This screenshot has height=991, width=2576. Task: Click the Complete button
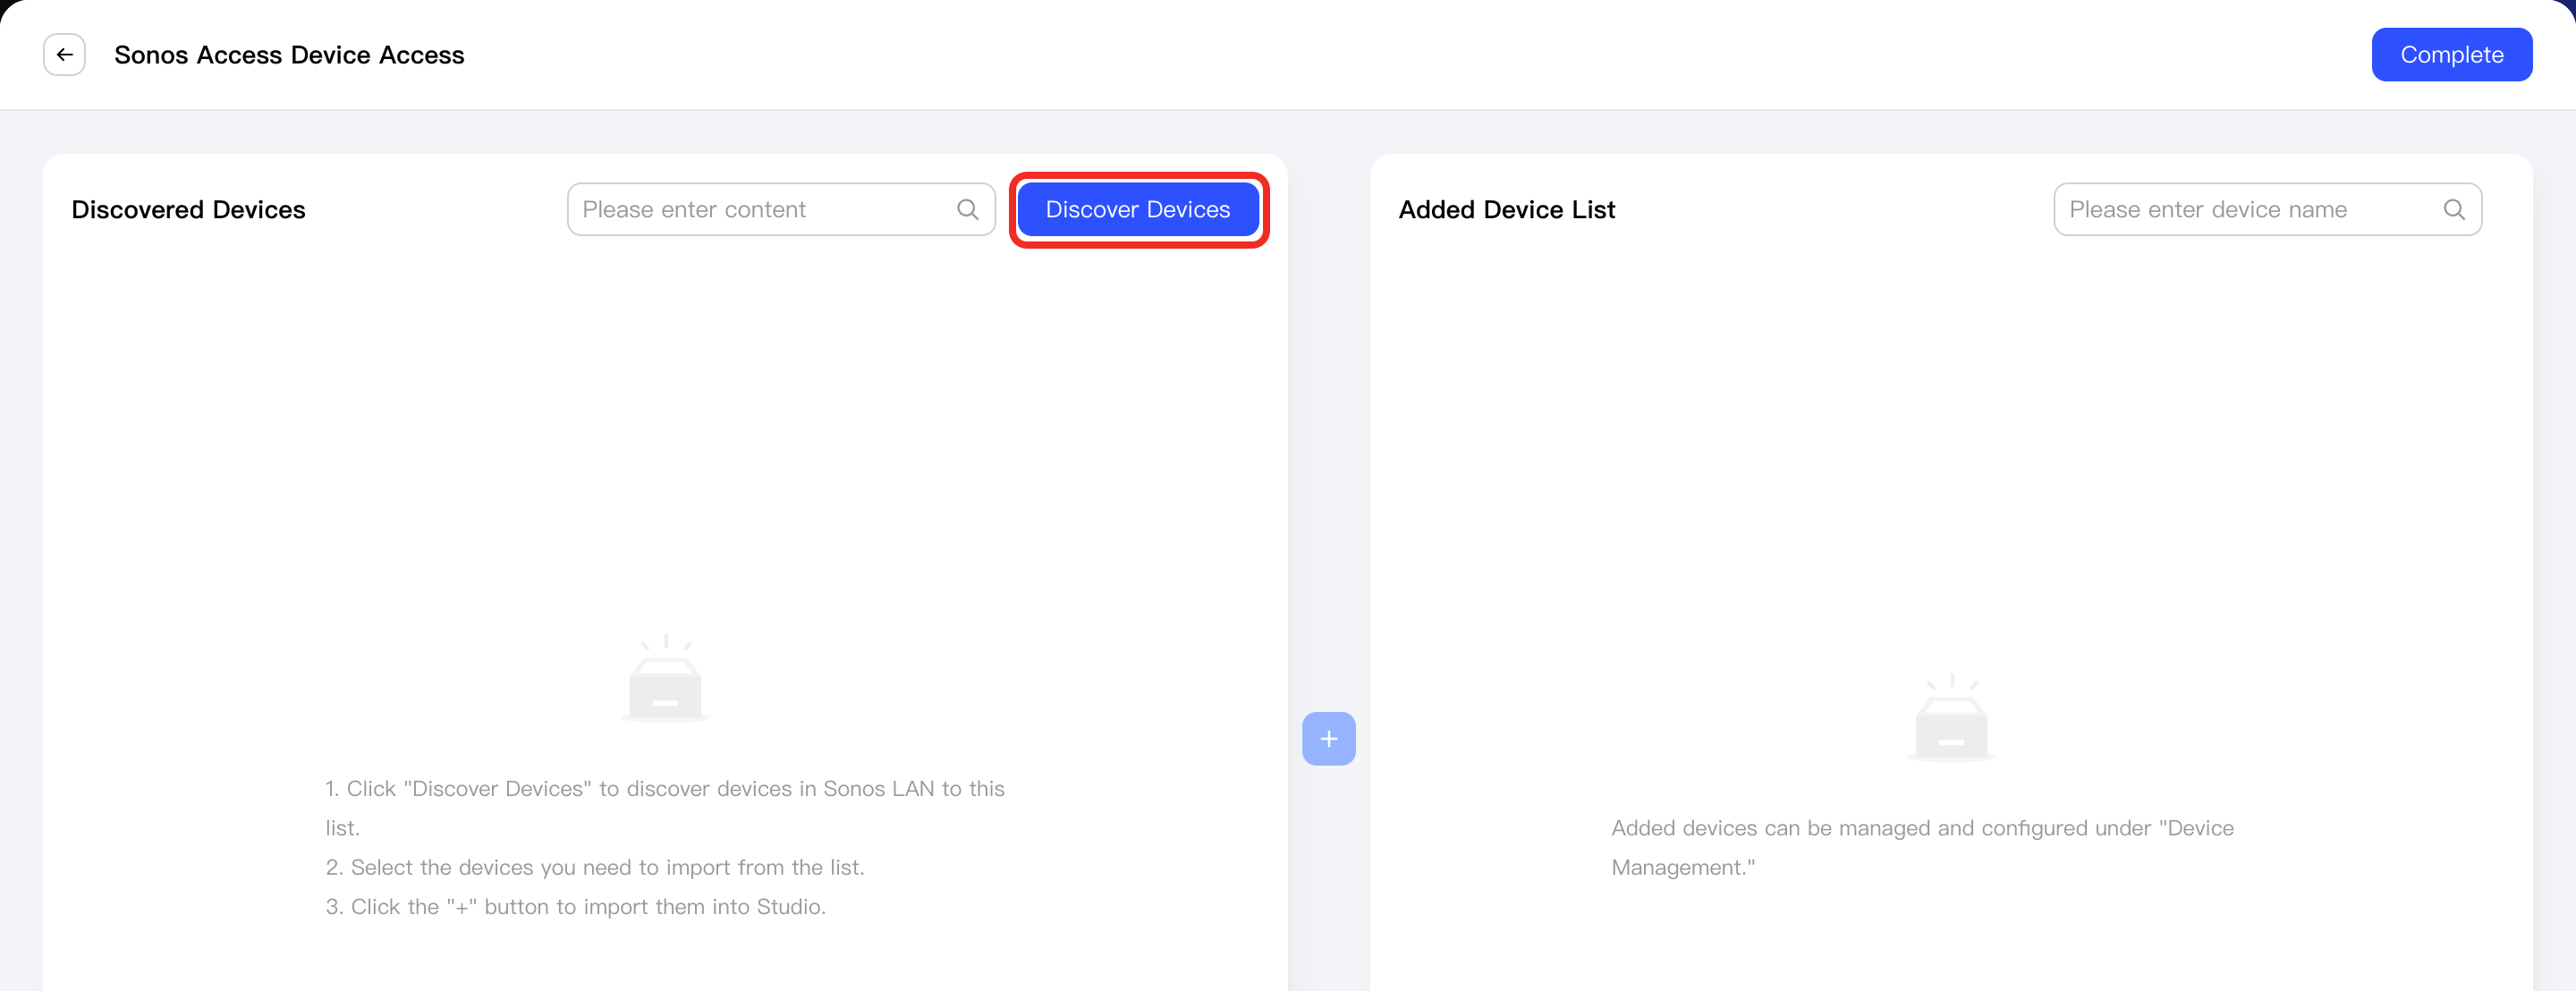pos(2451,55)
